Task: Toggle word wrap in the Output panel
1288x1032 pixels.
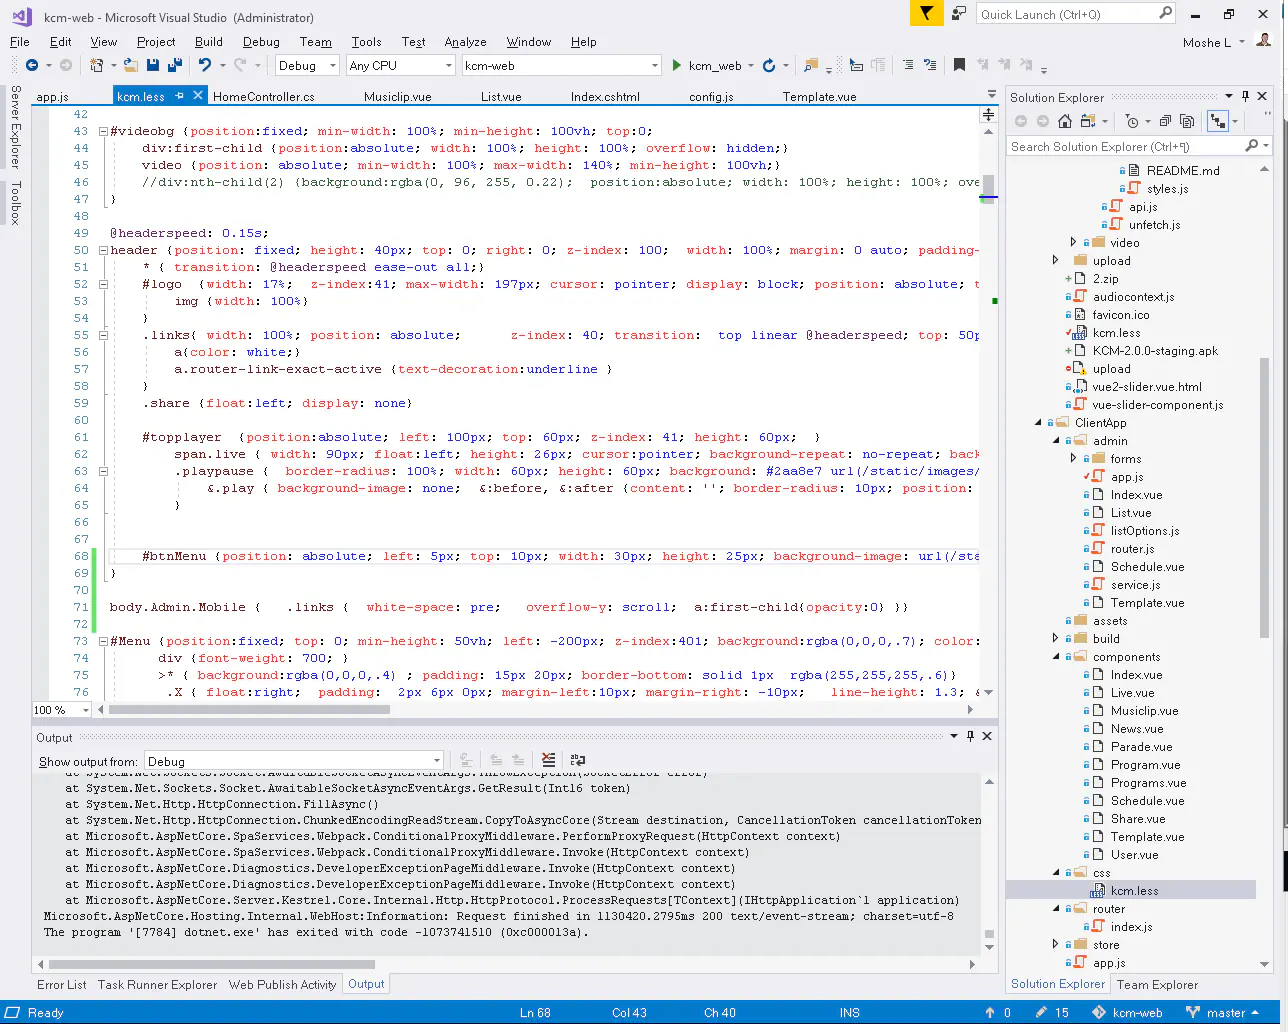Action: click(x=577, y=761)
